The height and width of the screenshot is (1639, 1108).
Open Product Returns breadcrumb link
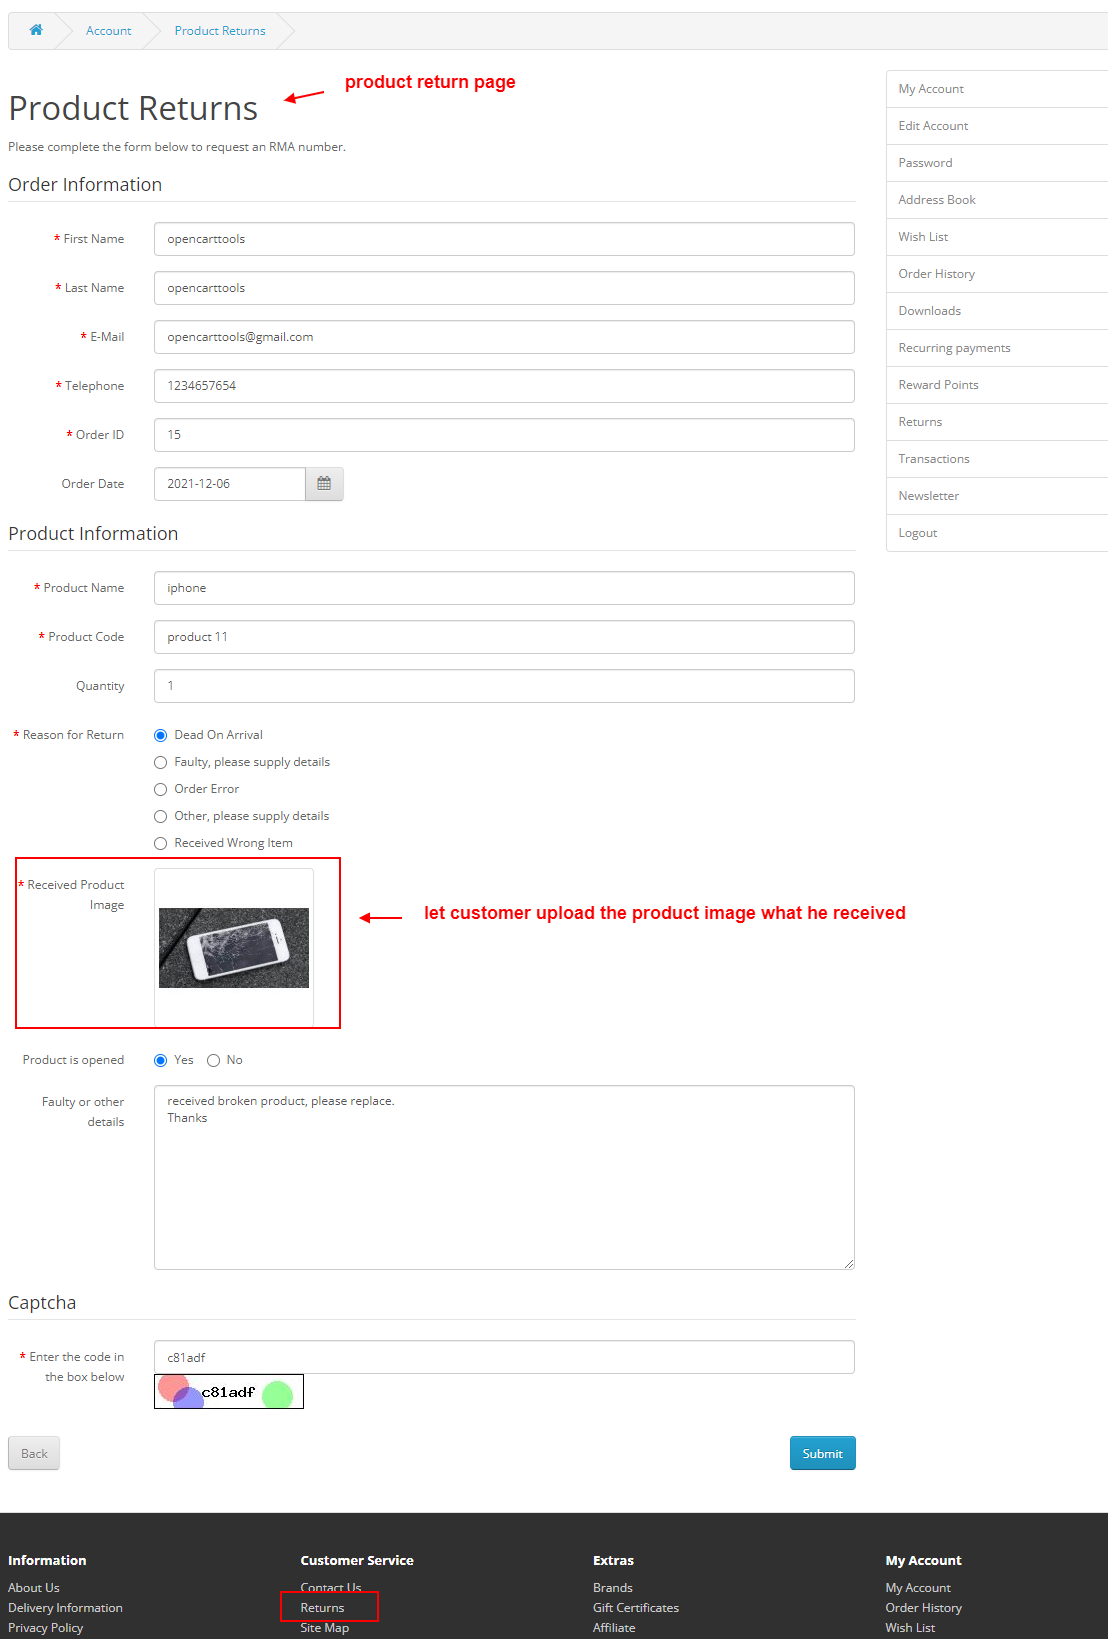pos(220,31)
